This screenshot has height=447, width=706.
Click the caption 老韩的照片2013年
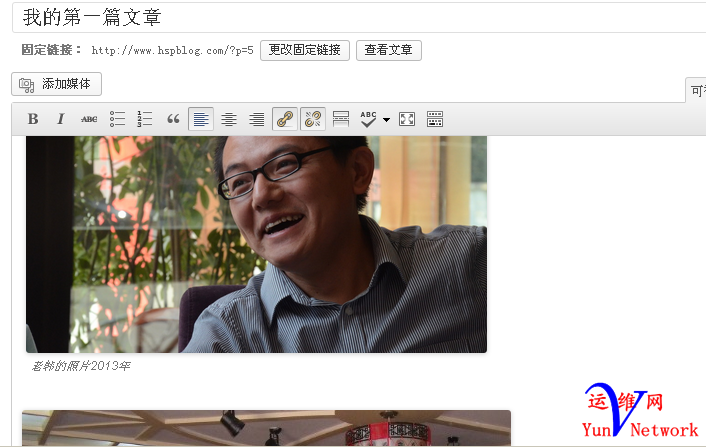click(81, 366)
